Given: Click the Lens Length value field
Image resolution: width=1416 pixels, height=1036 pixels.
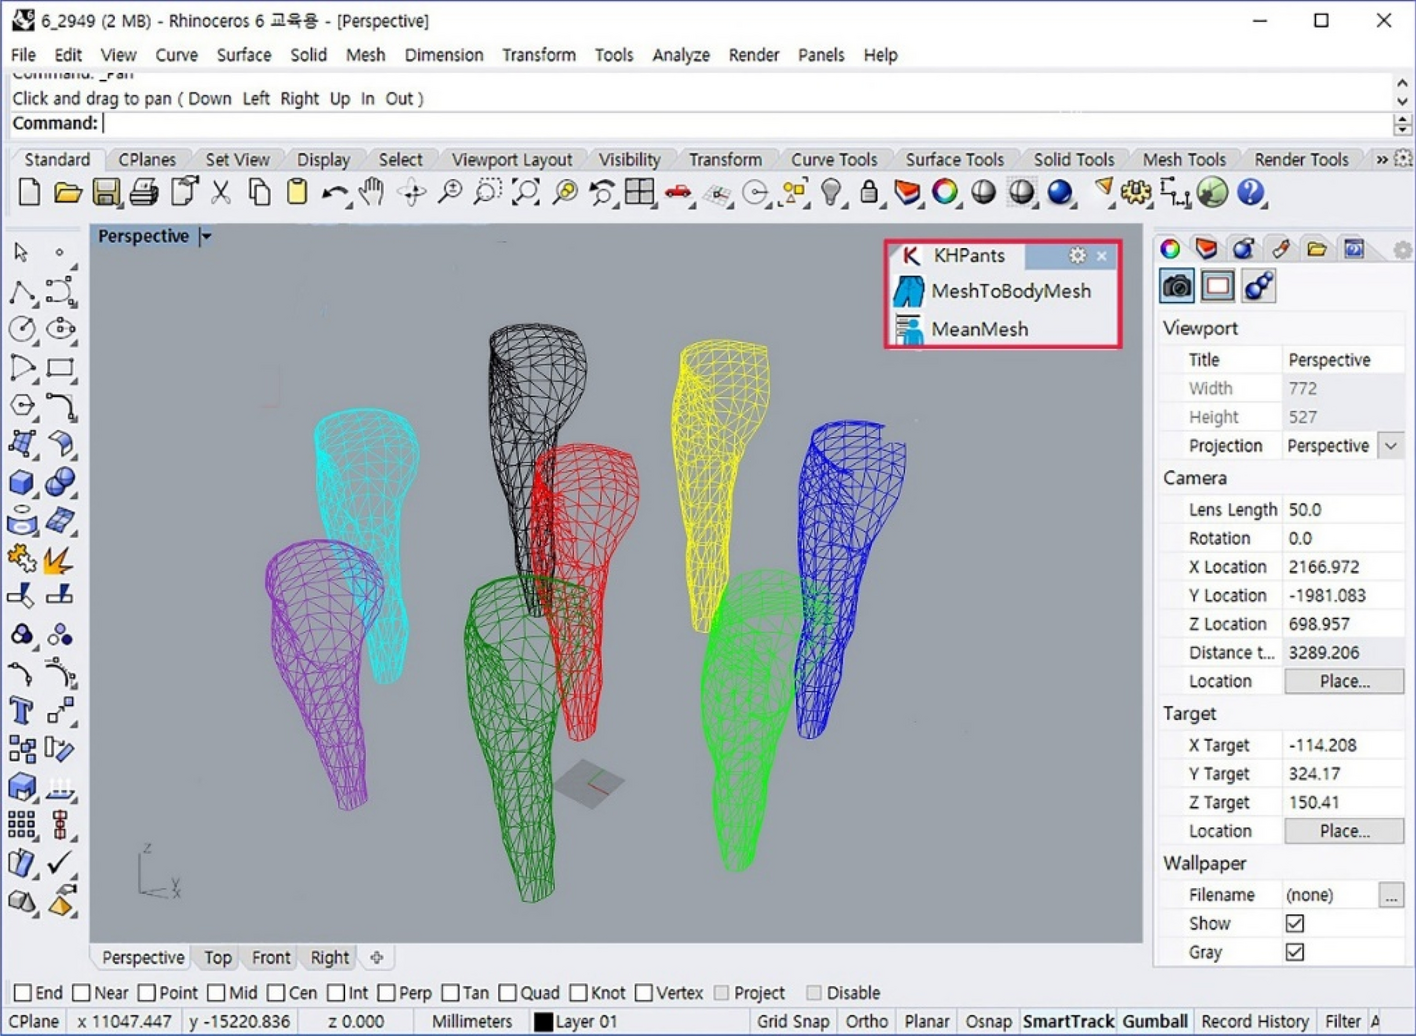Looking at the screenshot, I should click(1343, 510).
